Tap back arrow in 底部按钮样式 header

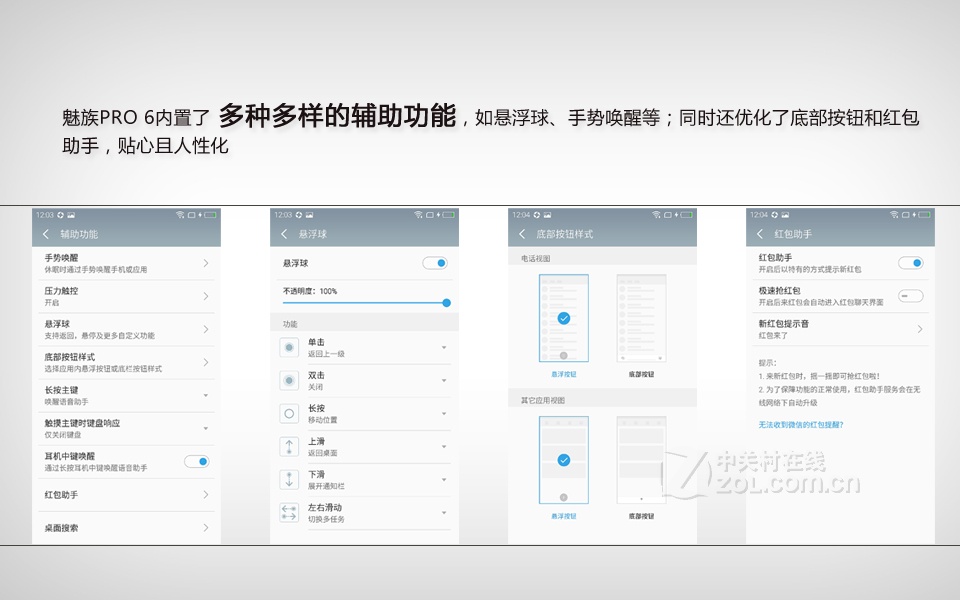521,234
